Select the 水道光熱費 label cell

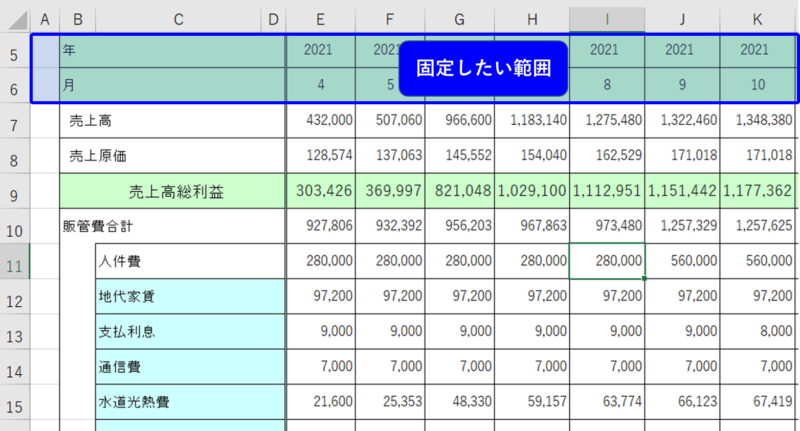coord(190,402)
